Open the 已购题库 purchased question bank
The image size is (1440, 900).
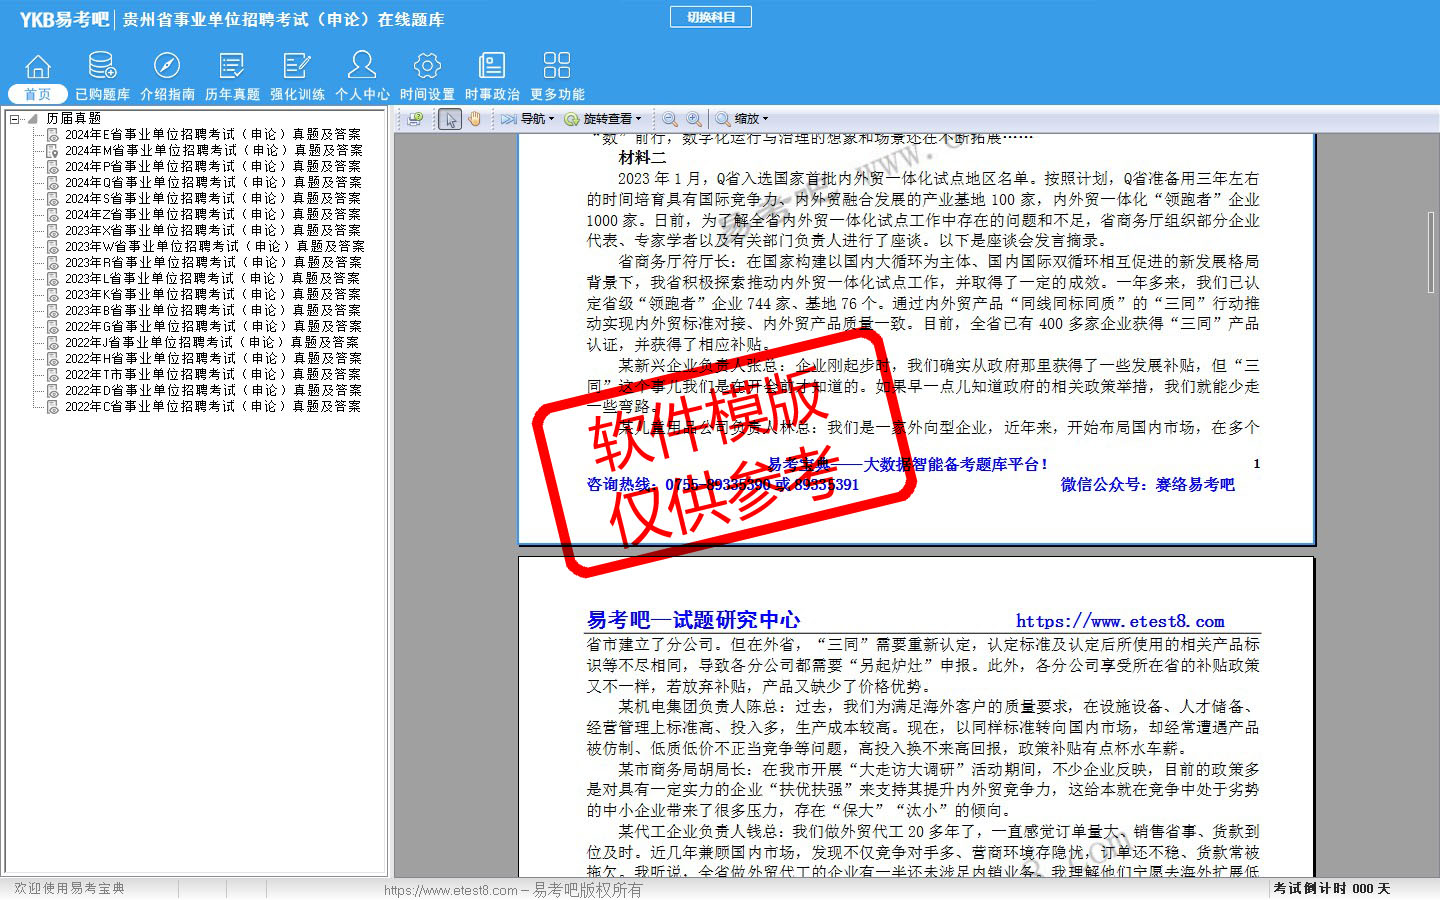tap(102, 76)
